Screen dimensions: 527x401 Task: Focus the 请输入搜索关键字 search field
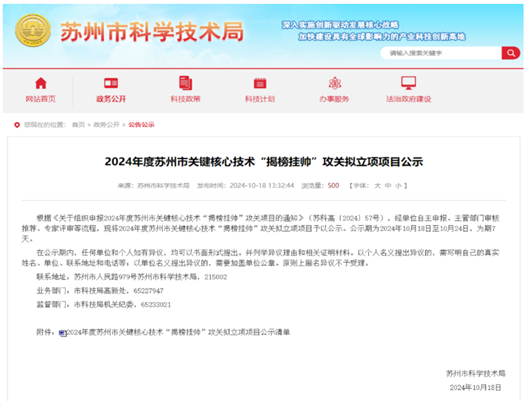(x=441, y=53)
